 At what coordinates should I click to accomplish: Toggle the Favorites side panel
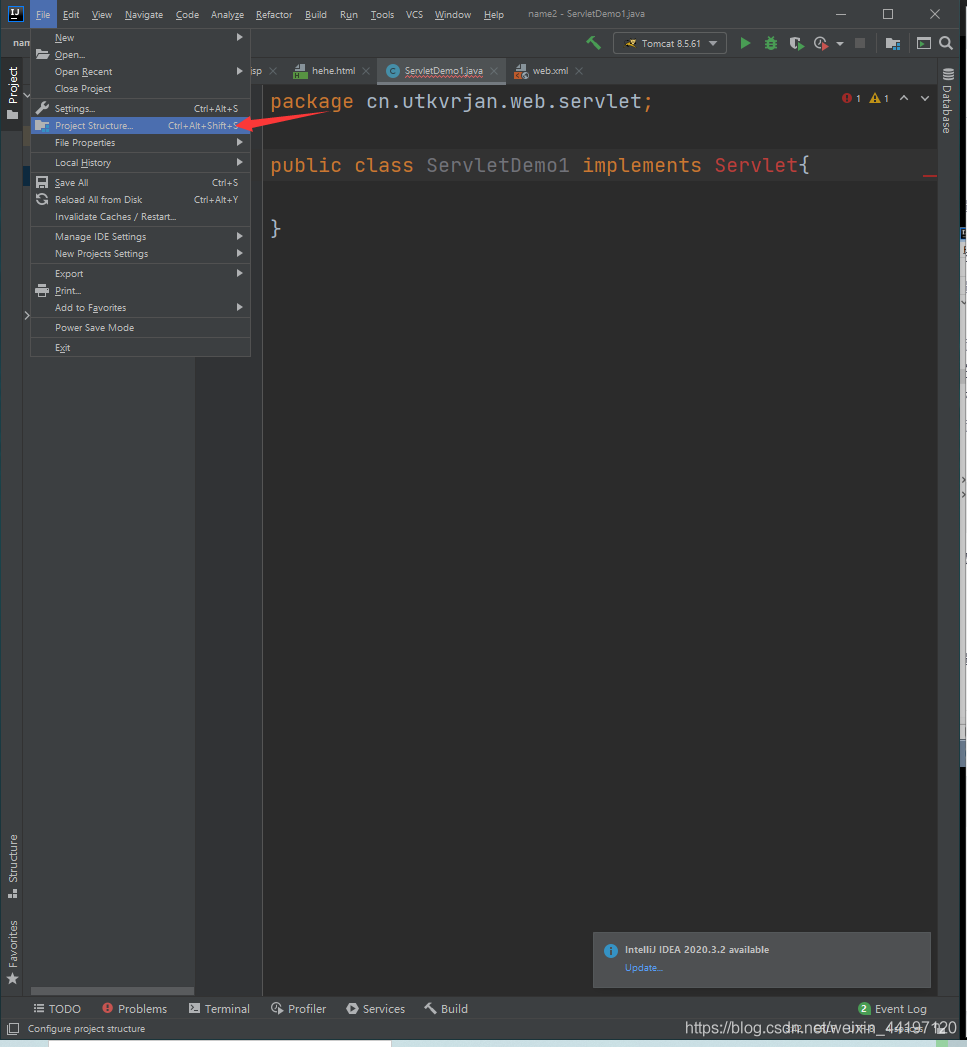[13, 951]
